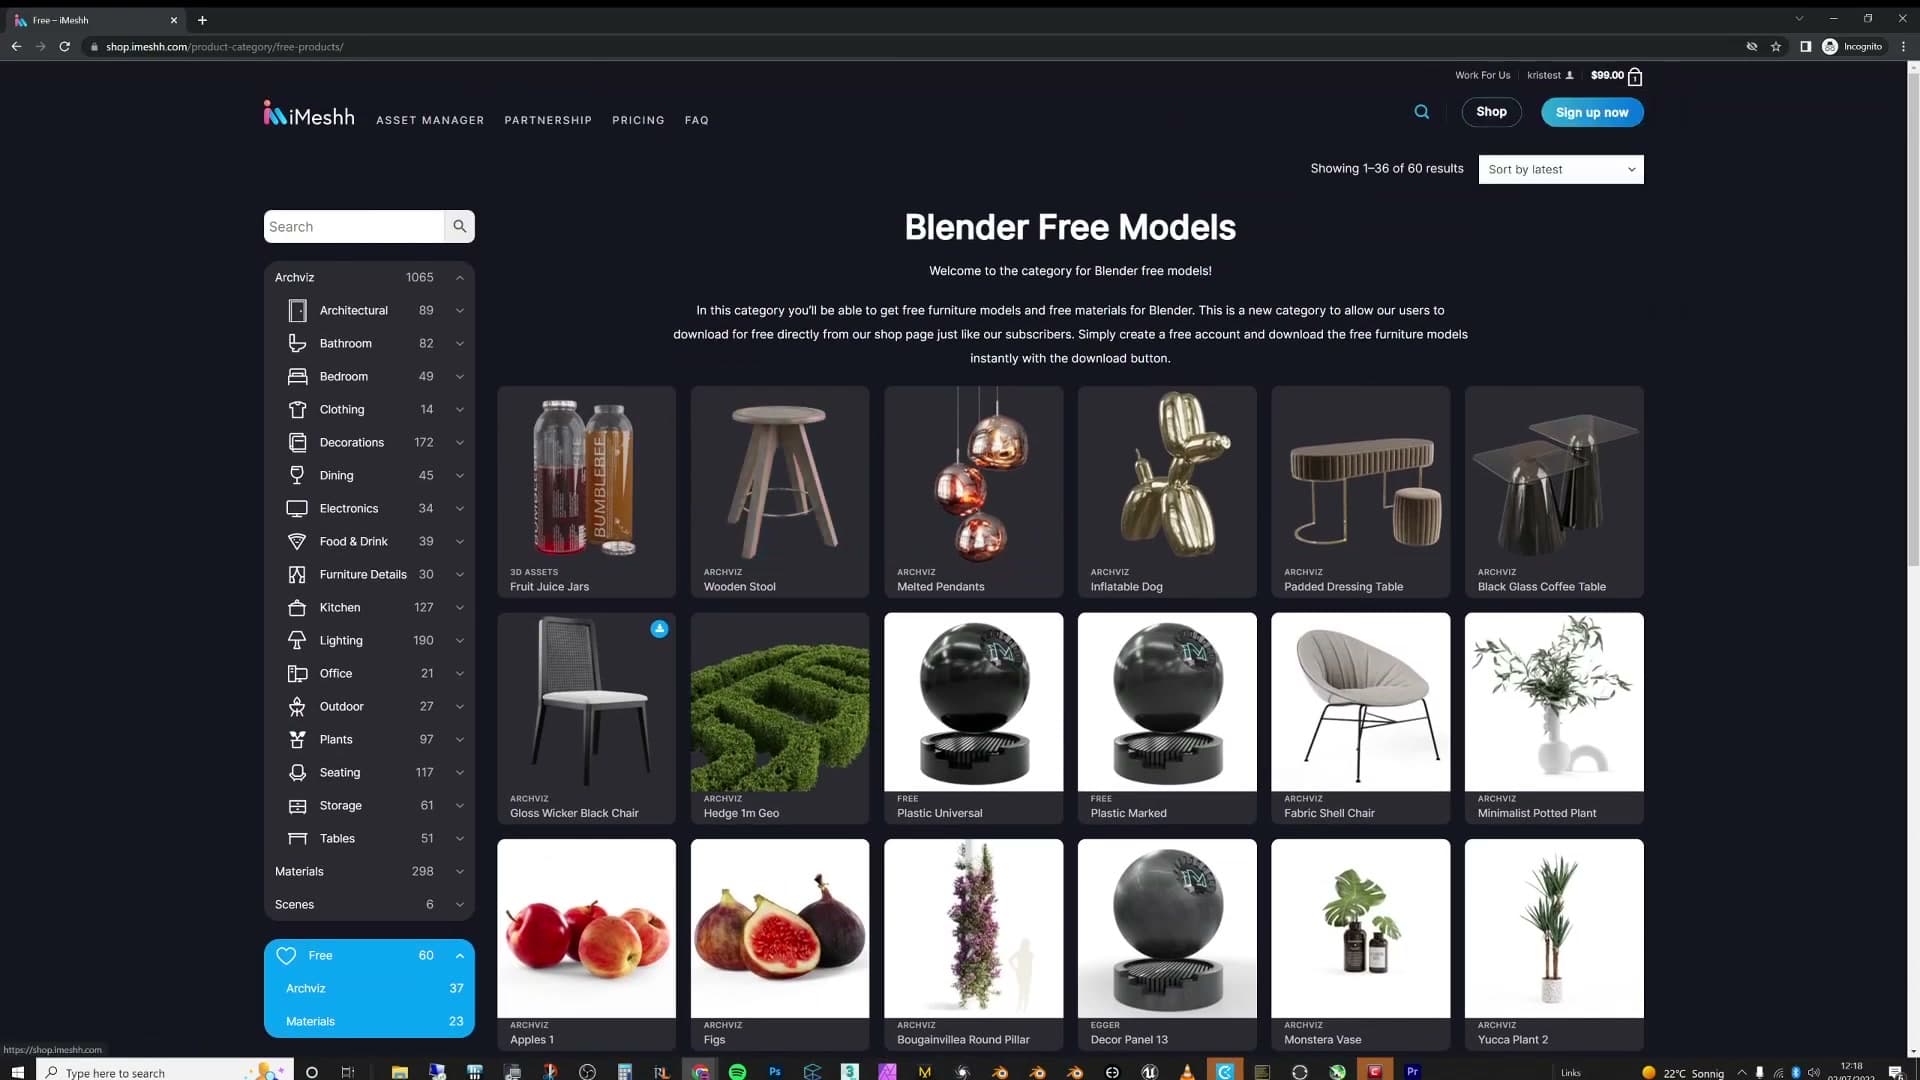Viewport: 1920px width, 1080px height.
Task: Open the Pricing menu item
Action: click(638, 120)
